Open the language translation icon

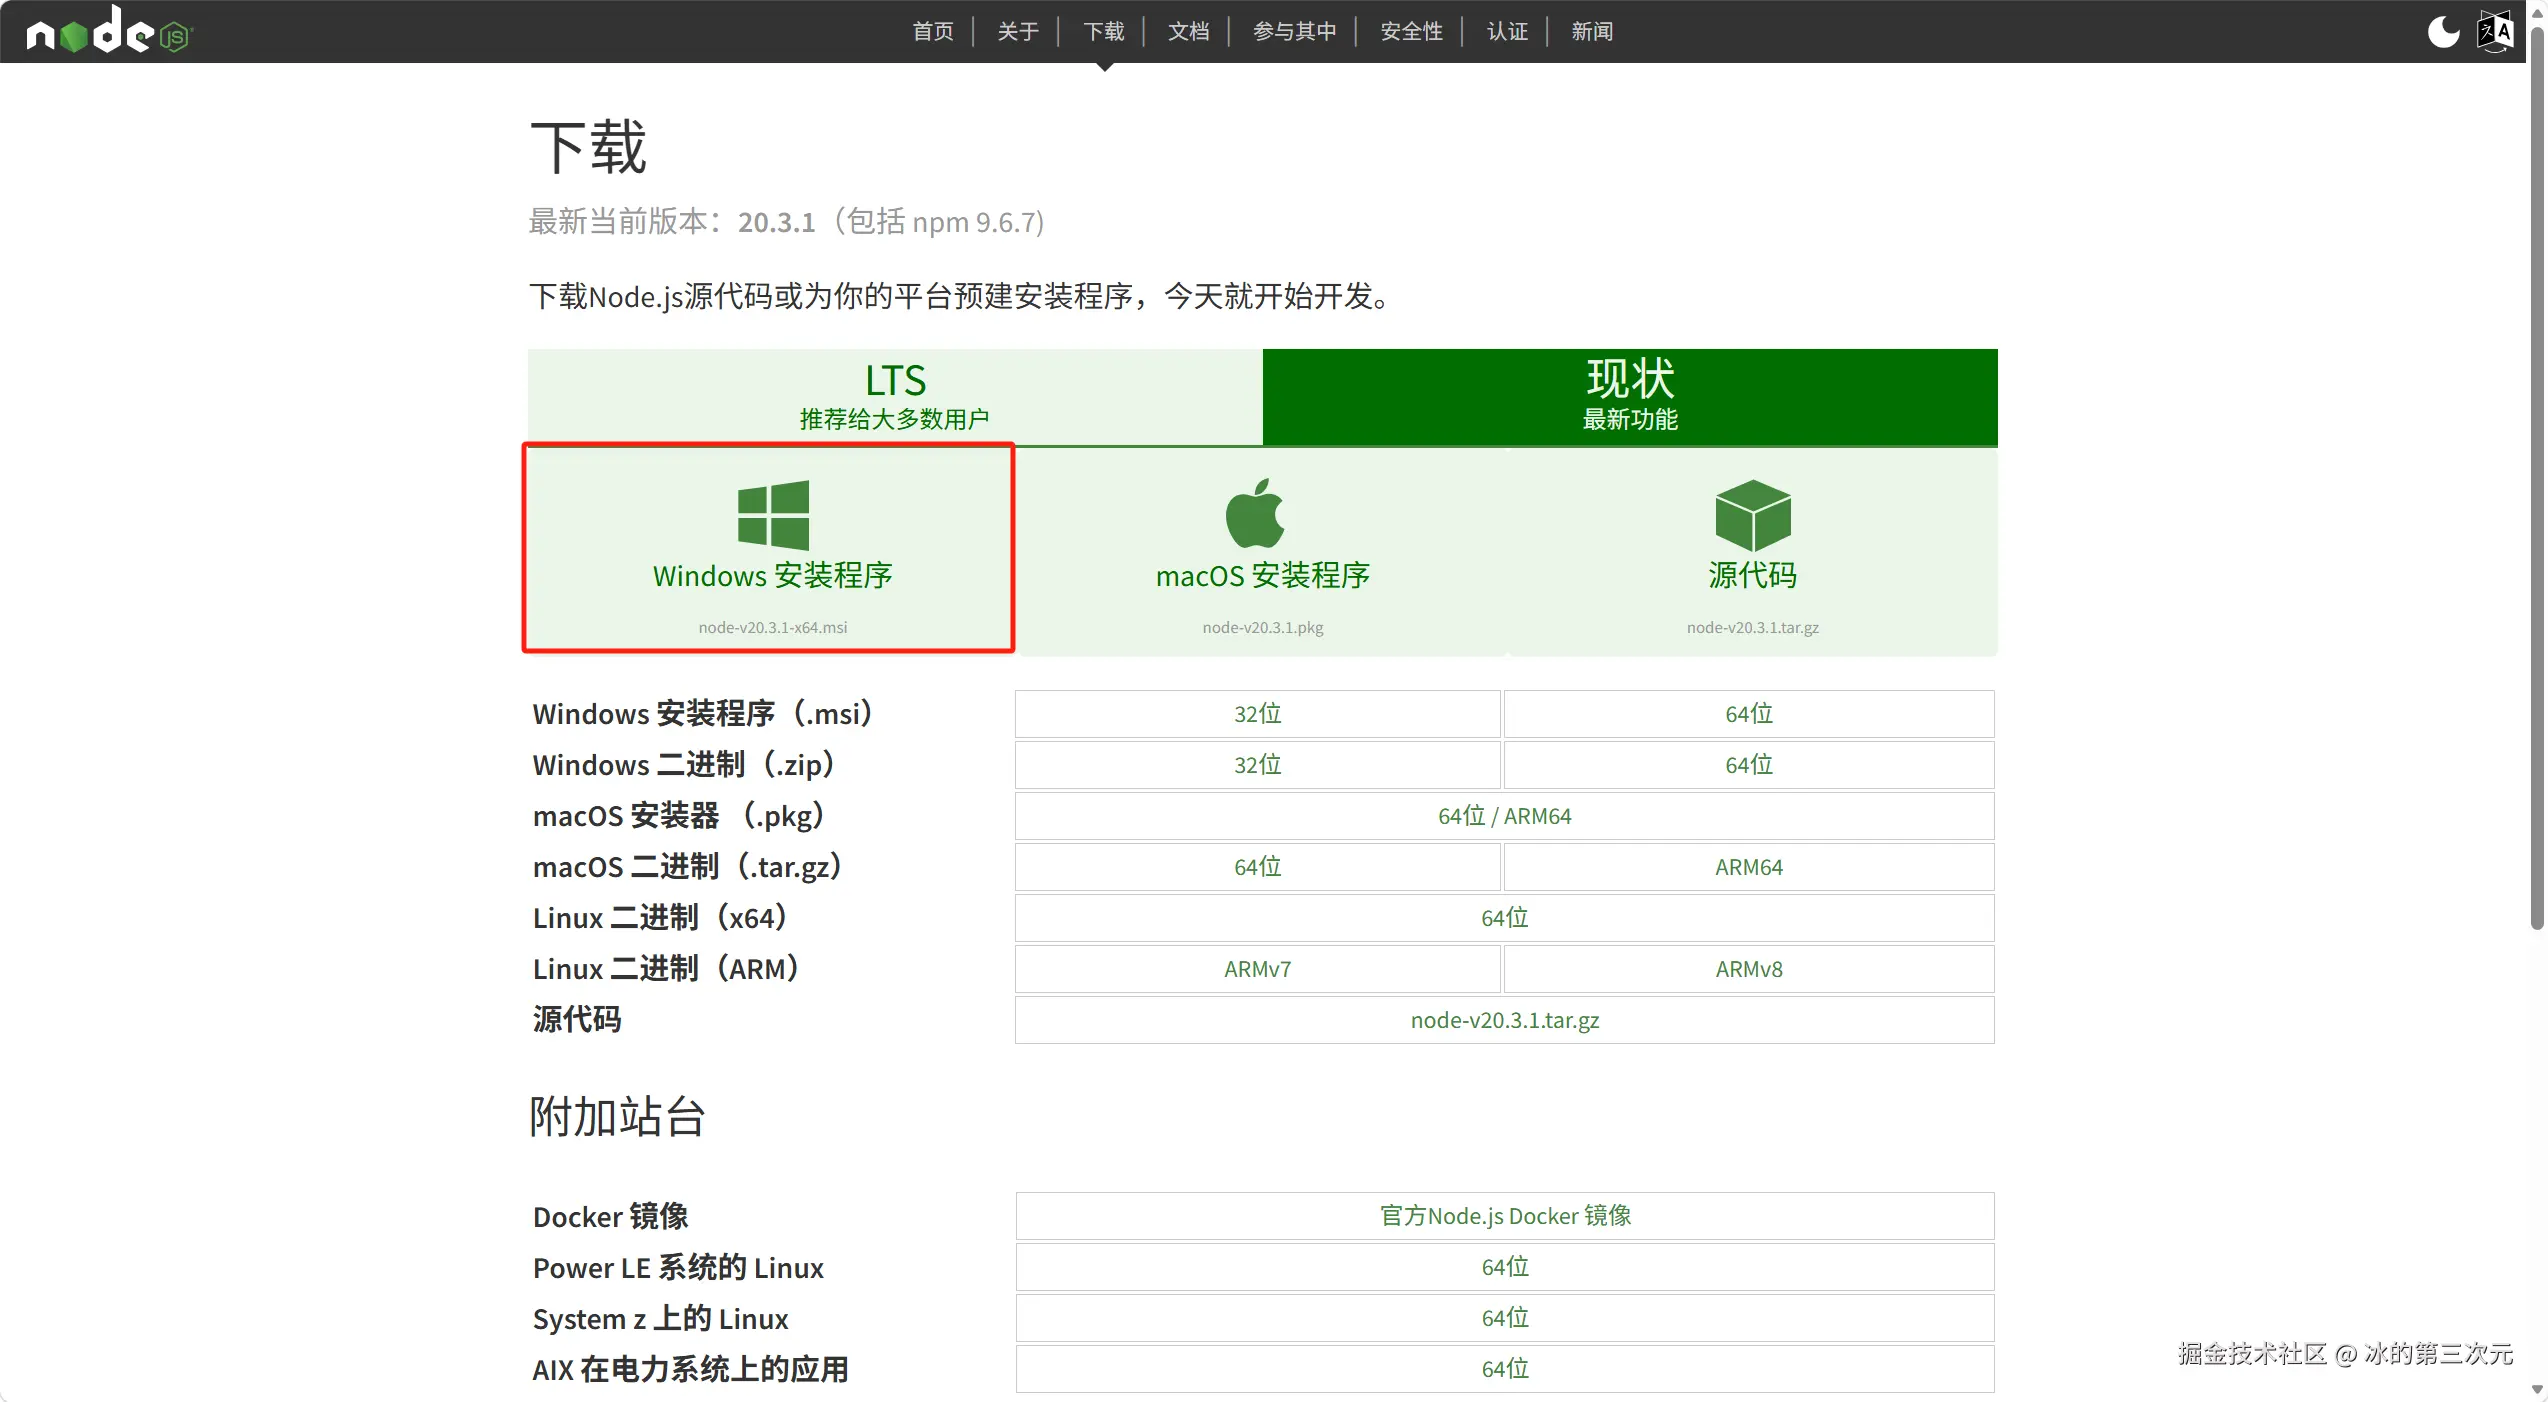(x=2495, y=31)
